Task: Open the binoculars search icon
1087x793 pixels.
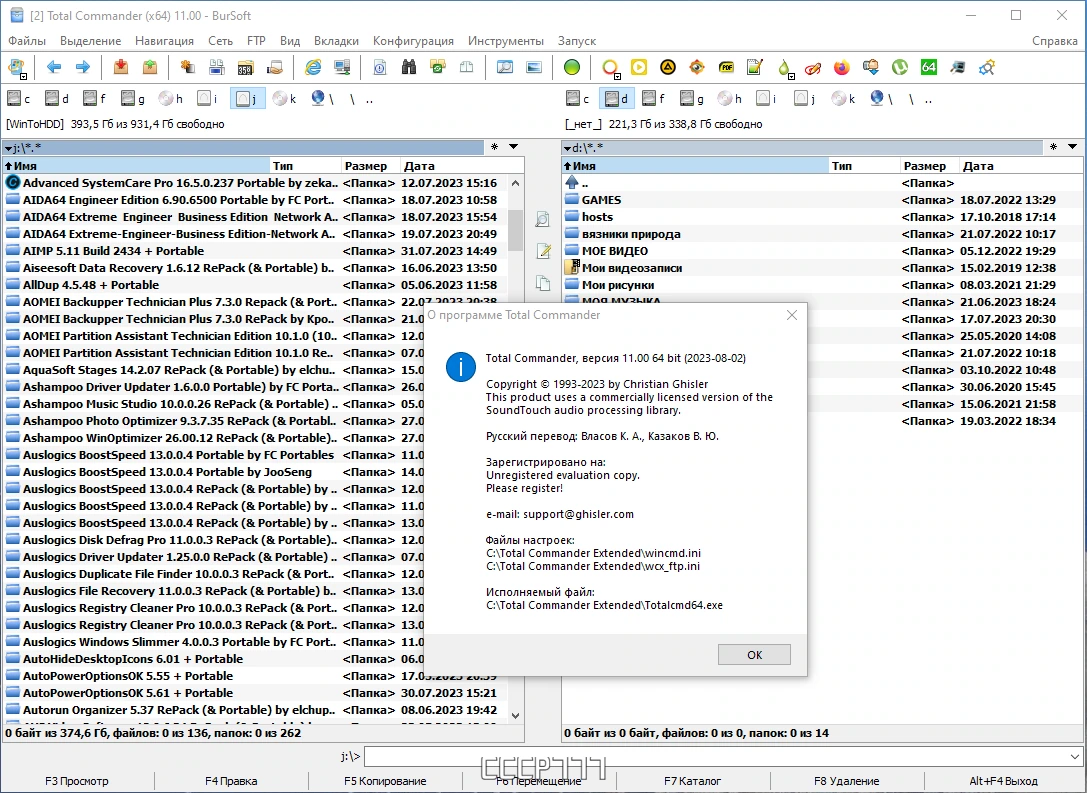Action: 409,67
